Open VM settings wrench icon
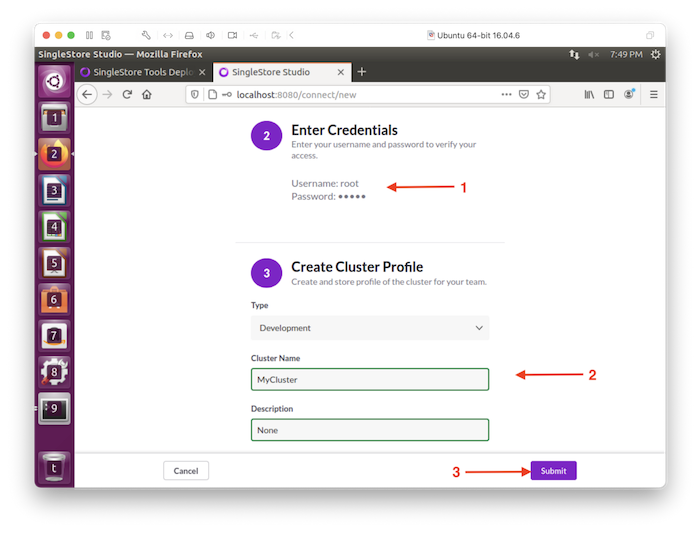The width and height of the screenshot is (700, 533). pos(146,35)
